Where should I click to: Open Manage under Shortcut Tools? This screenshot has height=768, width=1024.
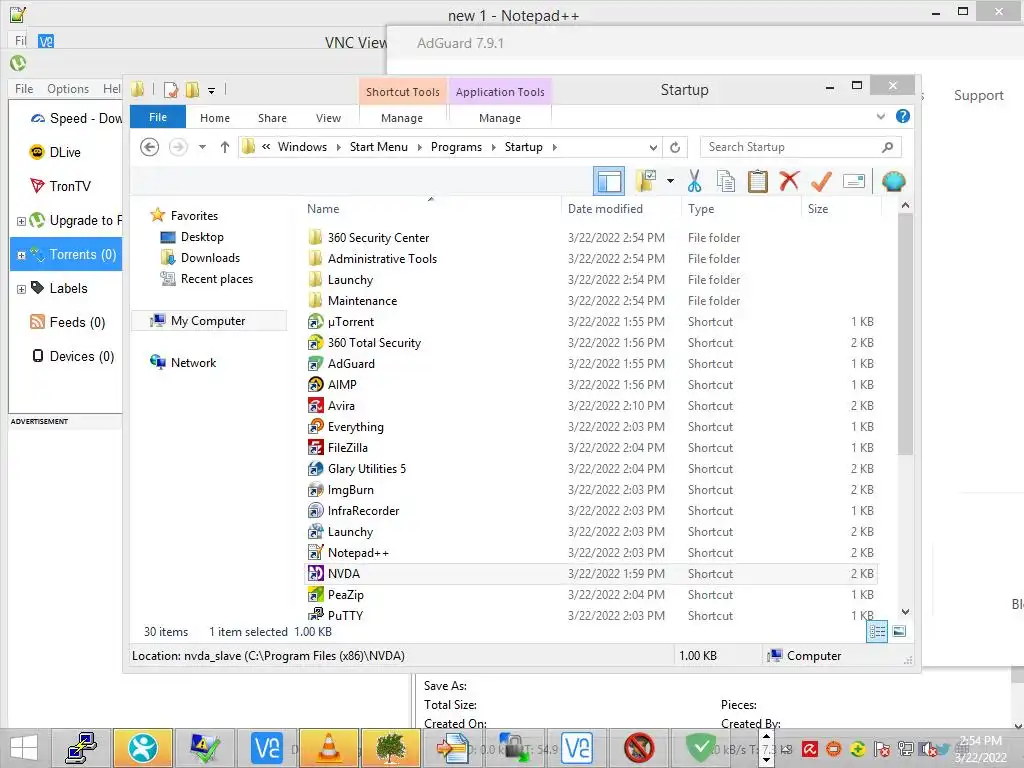[x=402, y=118]
